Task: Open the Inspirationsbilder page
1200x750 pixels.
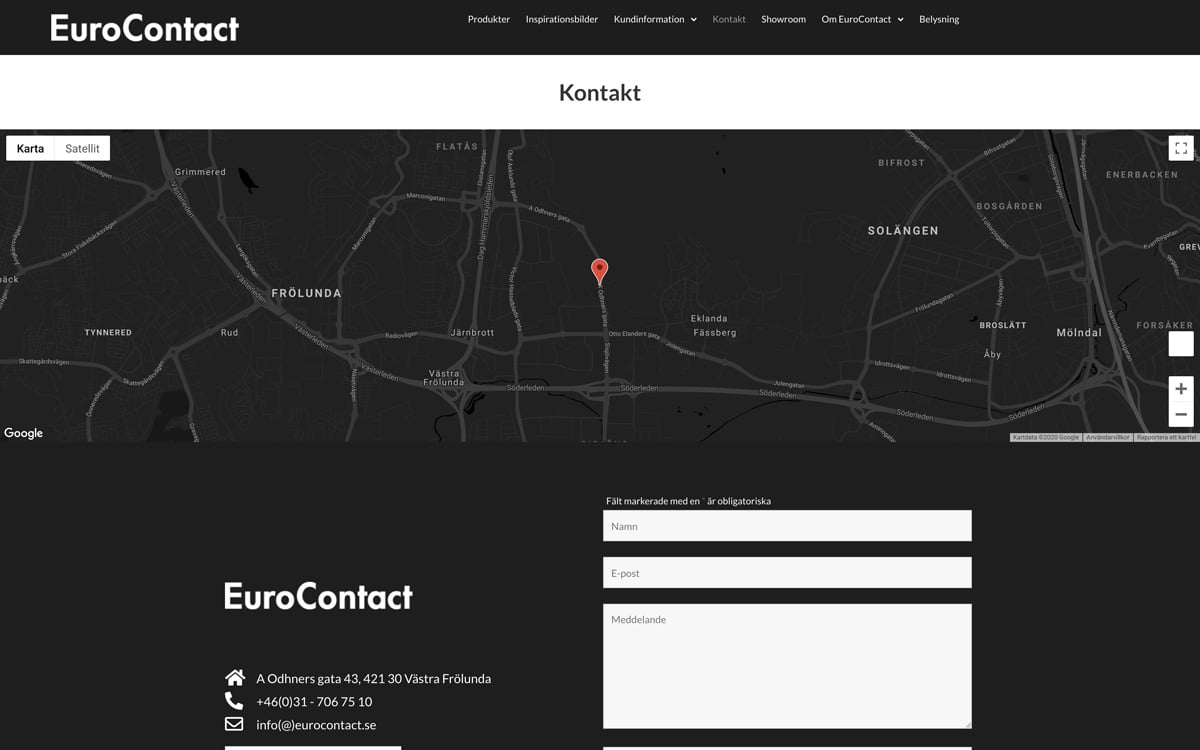Action: tap(562, 19)
